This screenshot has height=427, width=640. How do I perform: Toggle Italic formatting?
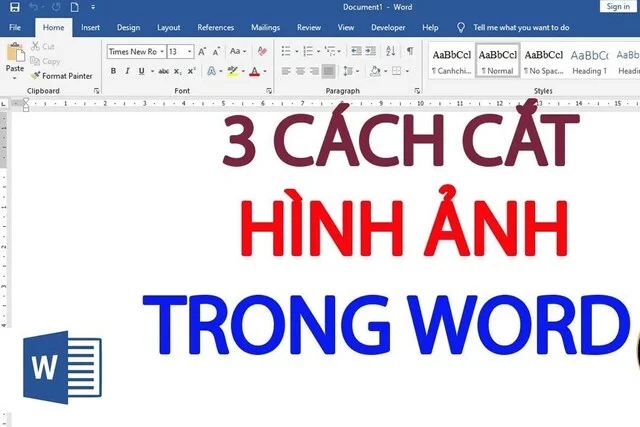(127, 71)
